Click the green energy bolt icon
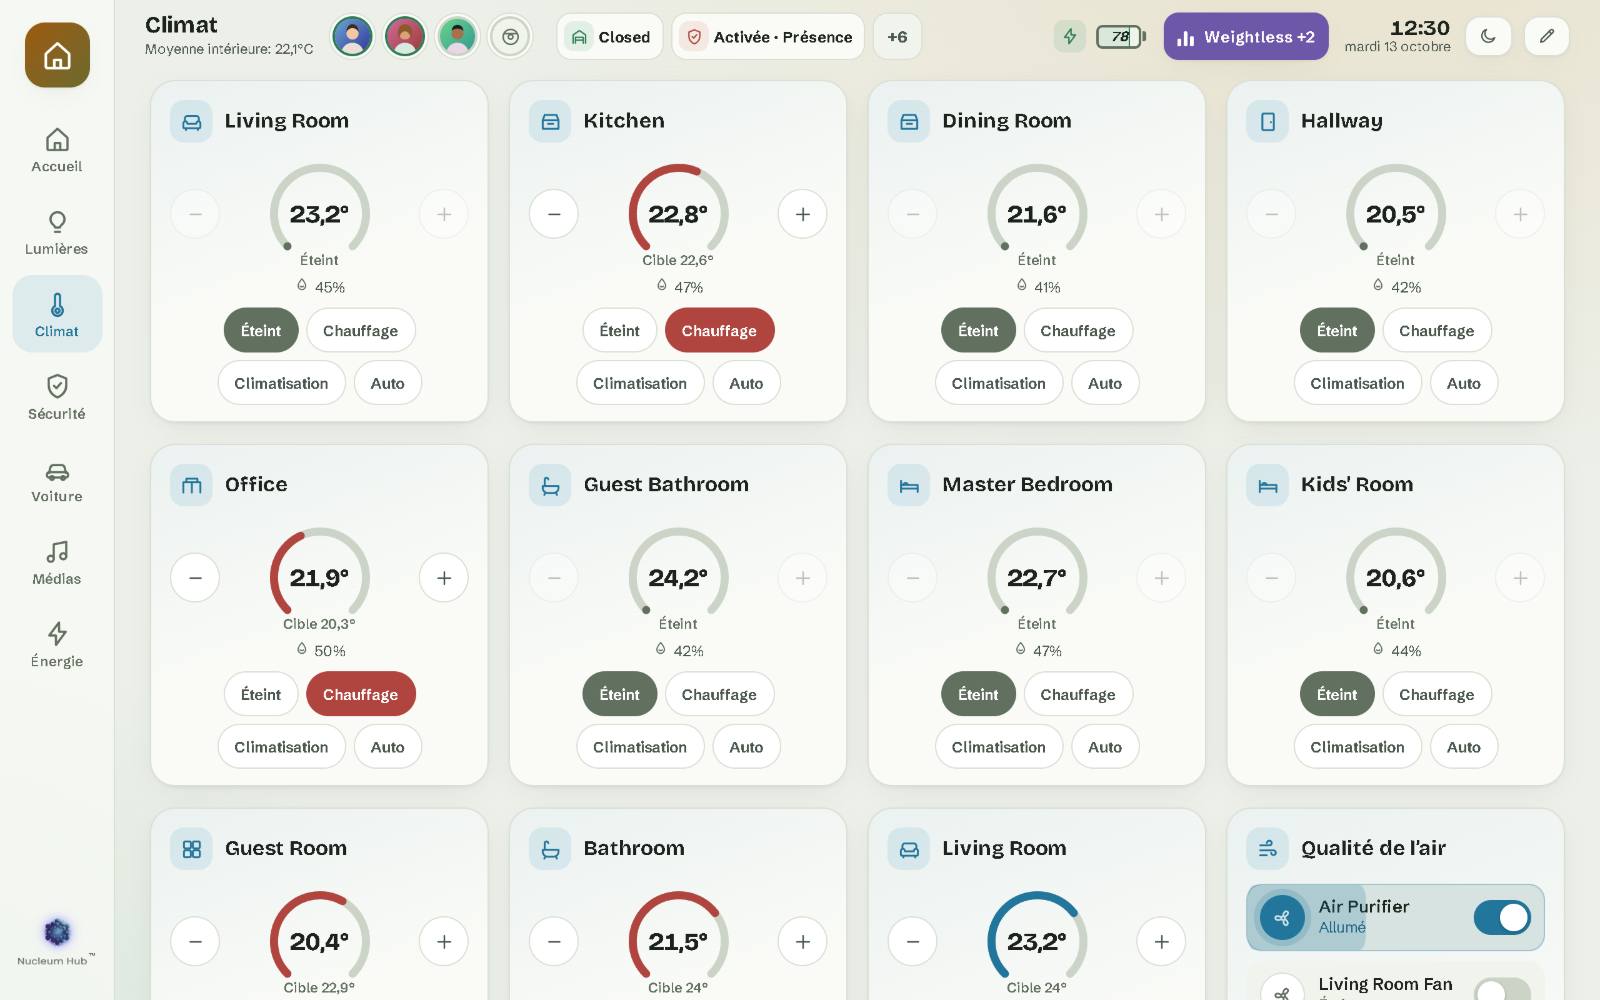Viewport: 1600px width, 1000px height. click(x=1070, y=37)
